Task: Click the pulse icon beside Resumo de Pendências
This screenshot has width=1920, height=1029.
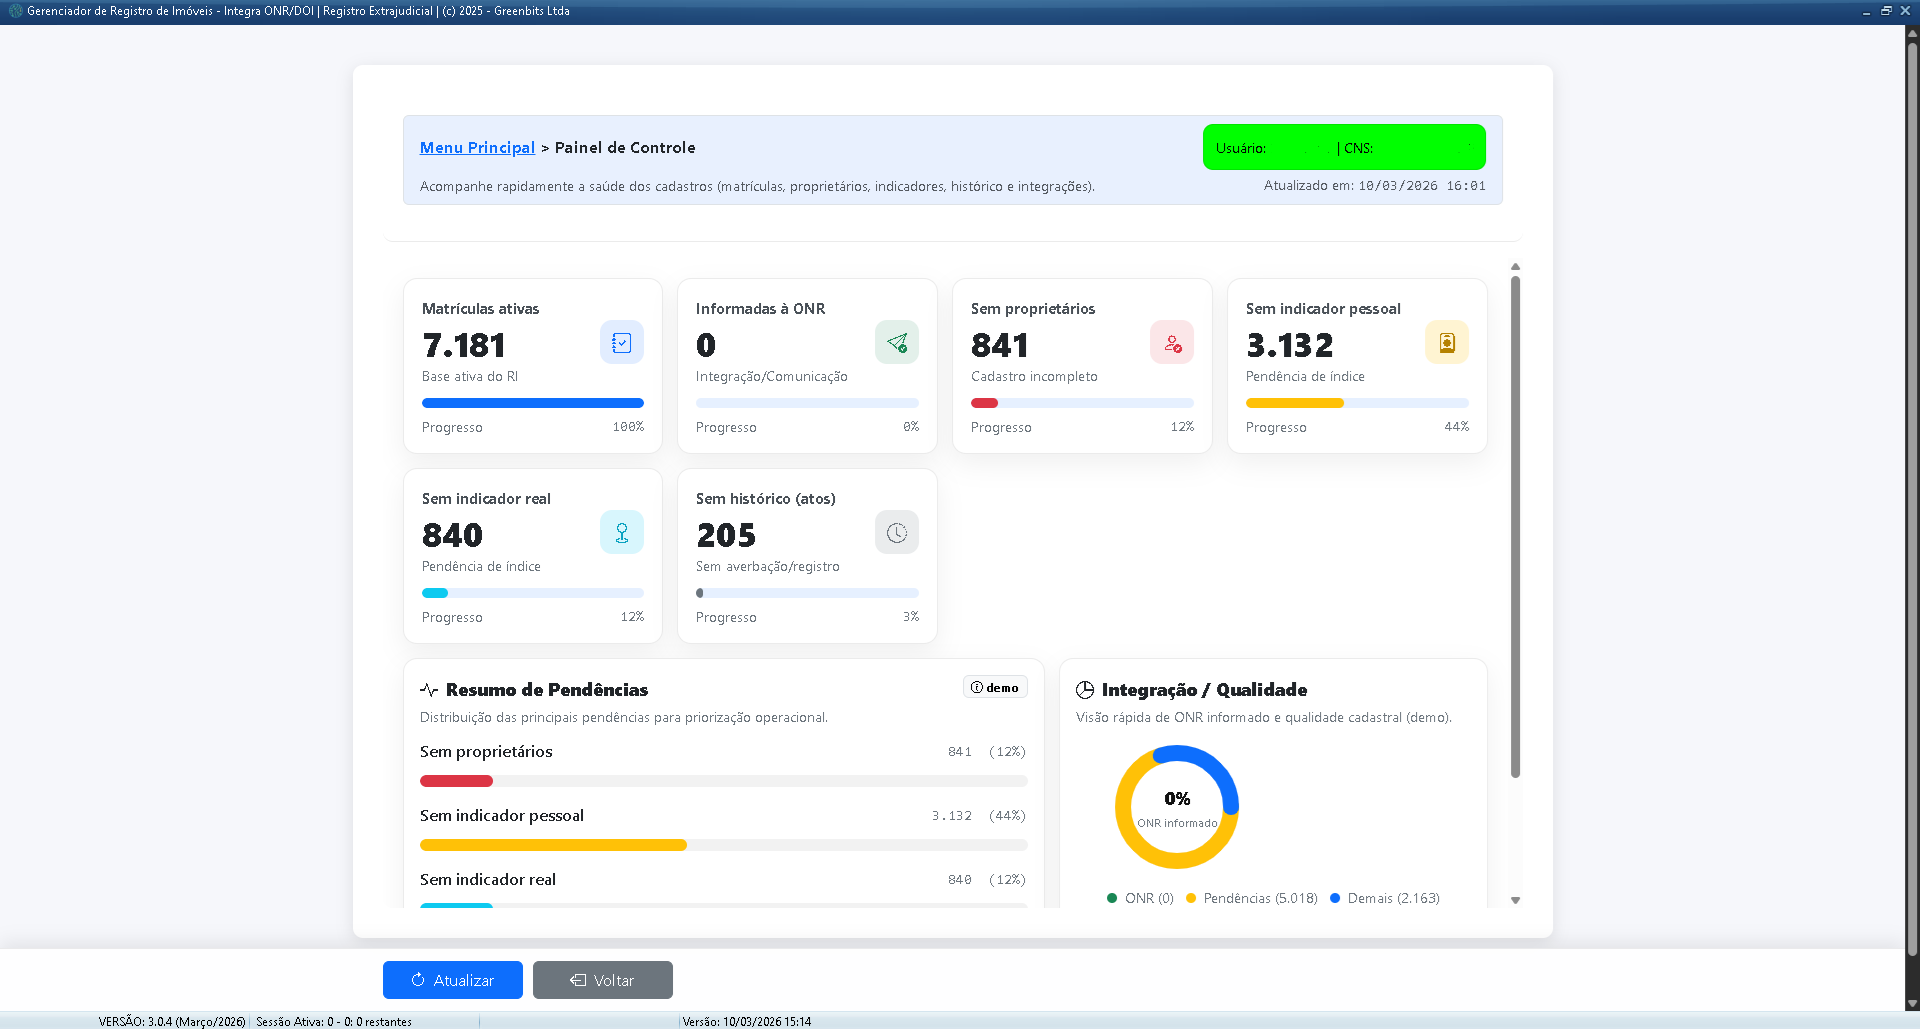Action: click(429, 690)
